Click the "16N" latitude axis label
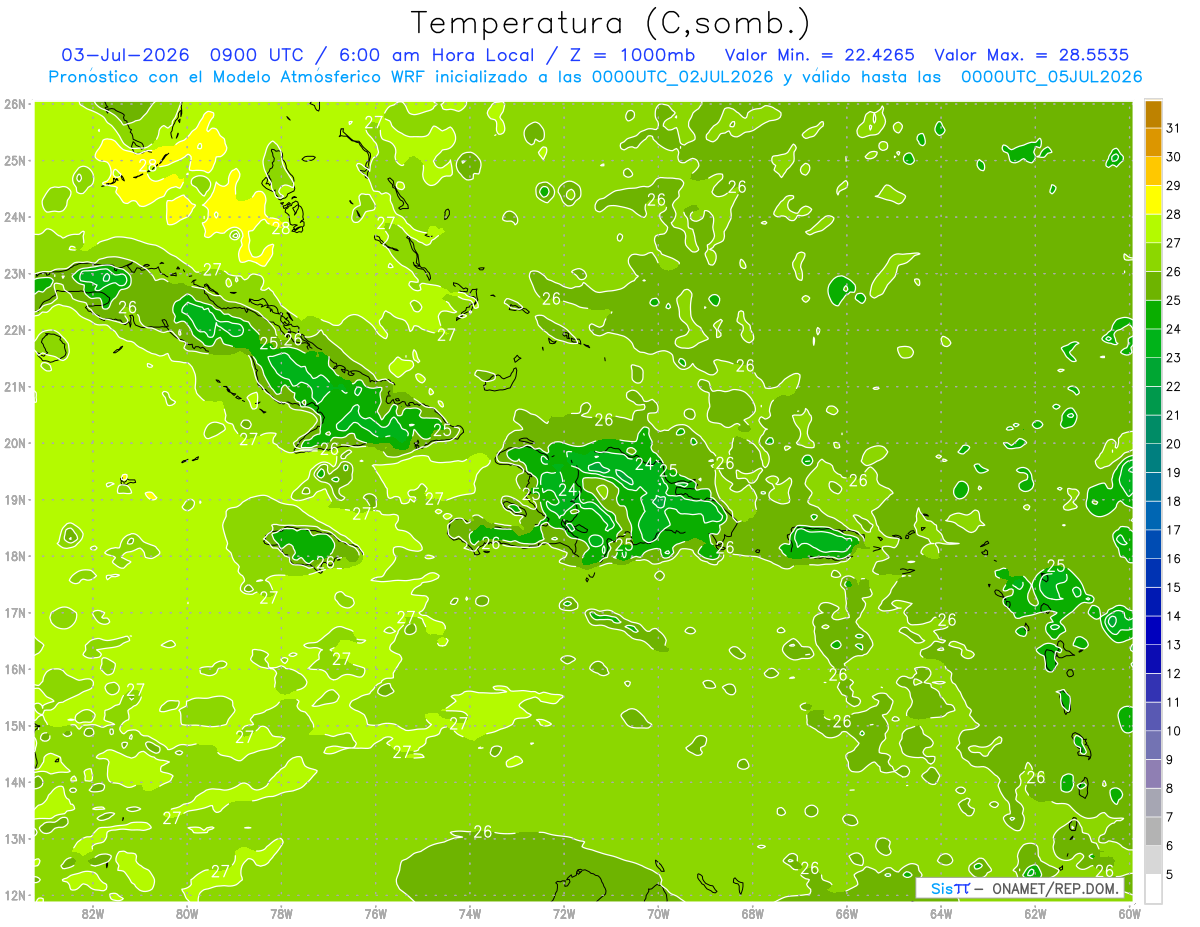1200x927 pixels. 15,669
